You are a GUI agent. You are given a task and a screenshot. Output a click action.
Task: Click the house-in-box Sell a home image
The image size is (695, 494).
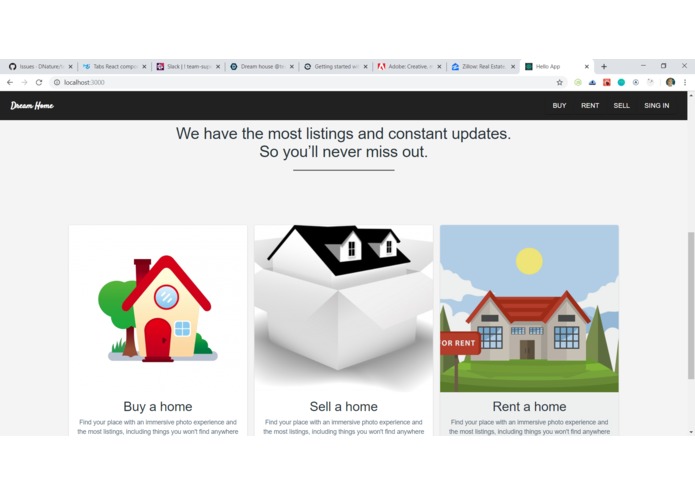pos(344,308)
